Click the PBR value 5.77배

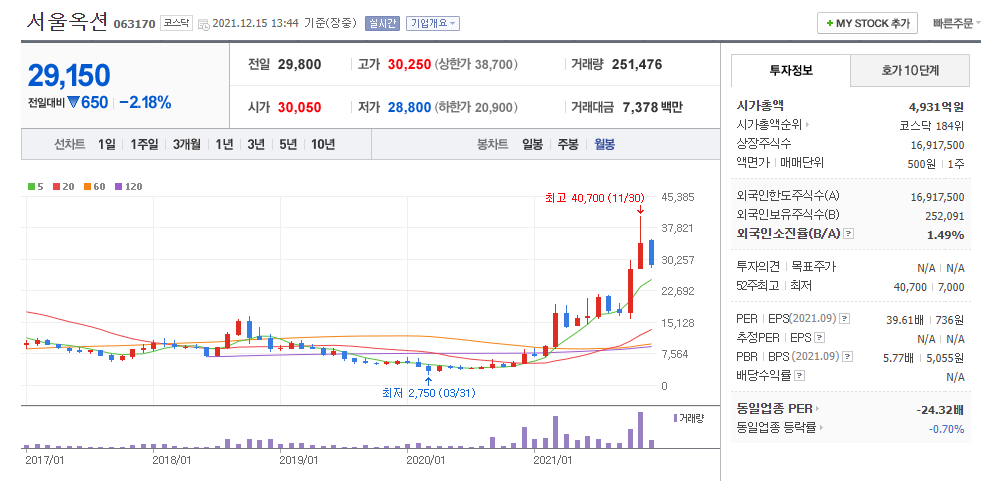pos(899,357)
